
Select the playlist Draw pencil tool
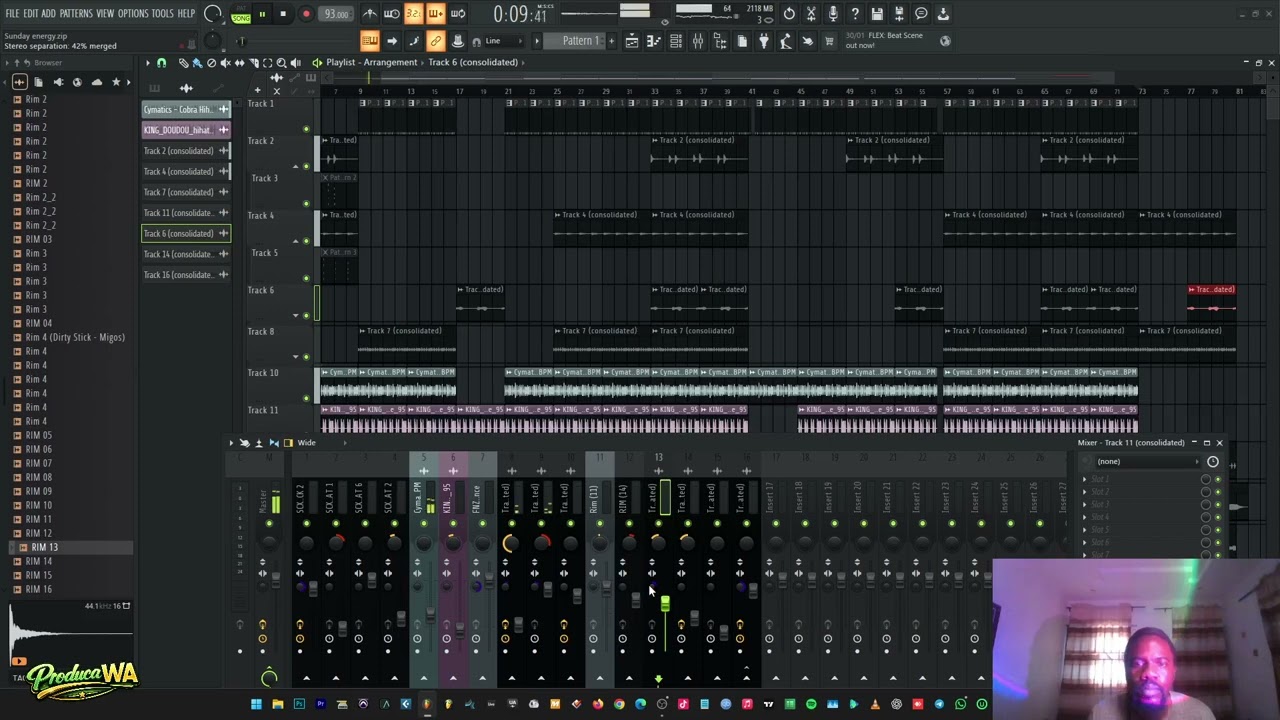183,62
